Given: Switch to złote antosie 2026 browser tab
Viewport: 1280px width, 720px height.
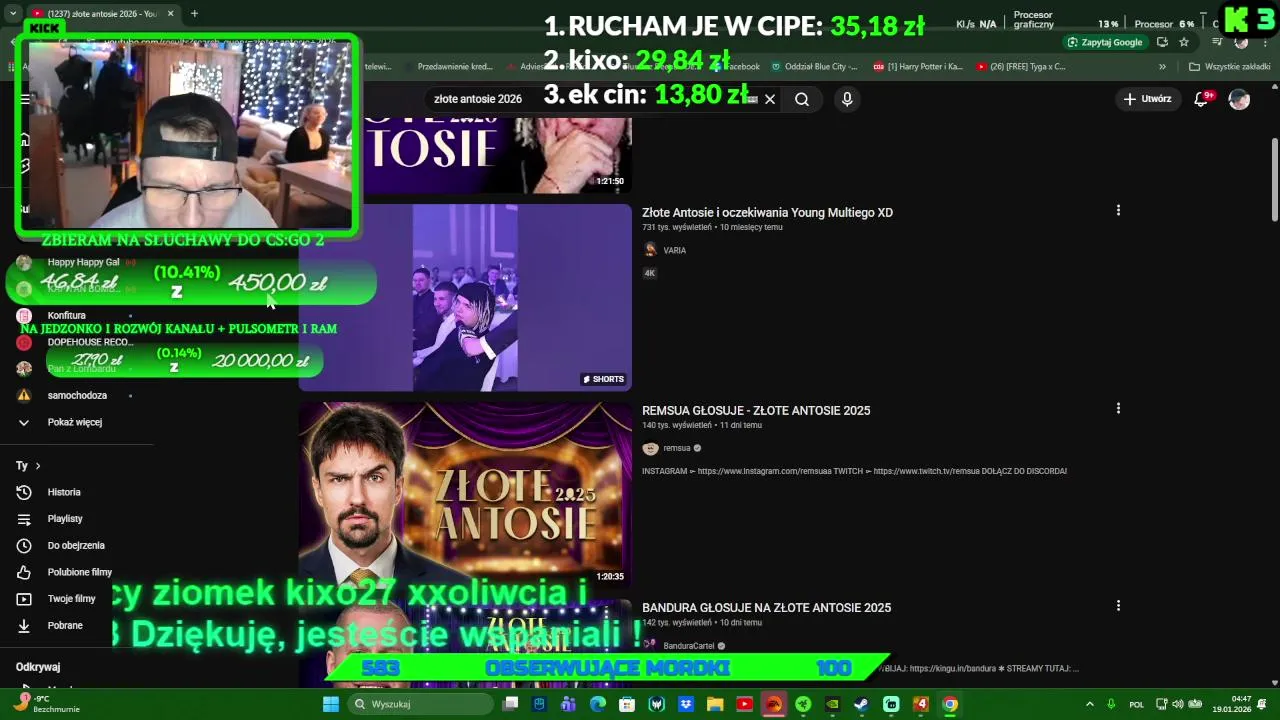Looking at the screenshot, I should point(103,14).
